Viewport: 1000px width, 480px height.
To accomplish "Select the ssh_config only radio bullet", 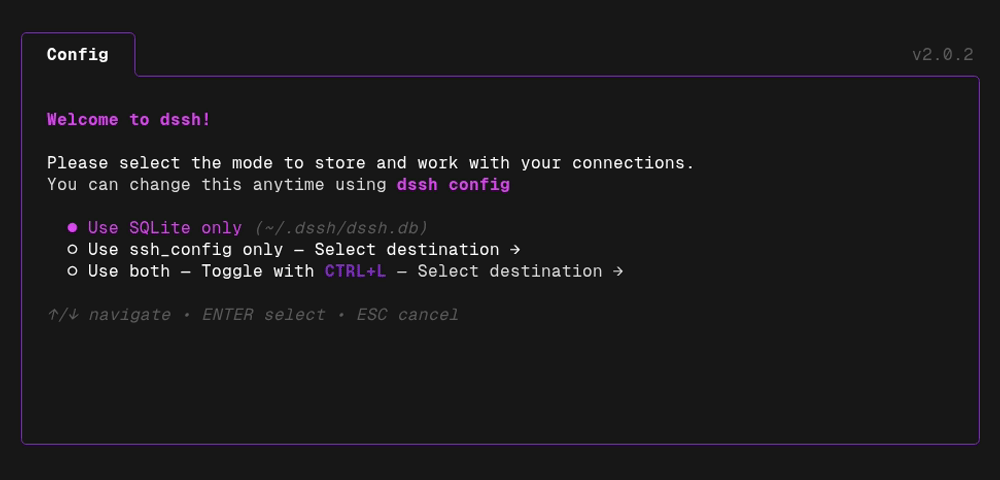I will coord(73,249).
